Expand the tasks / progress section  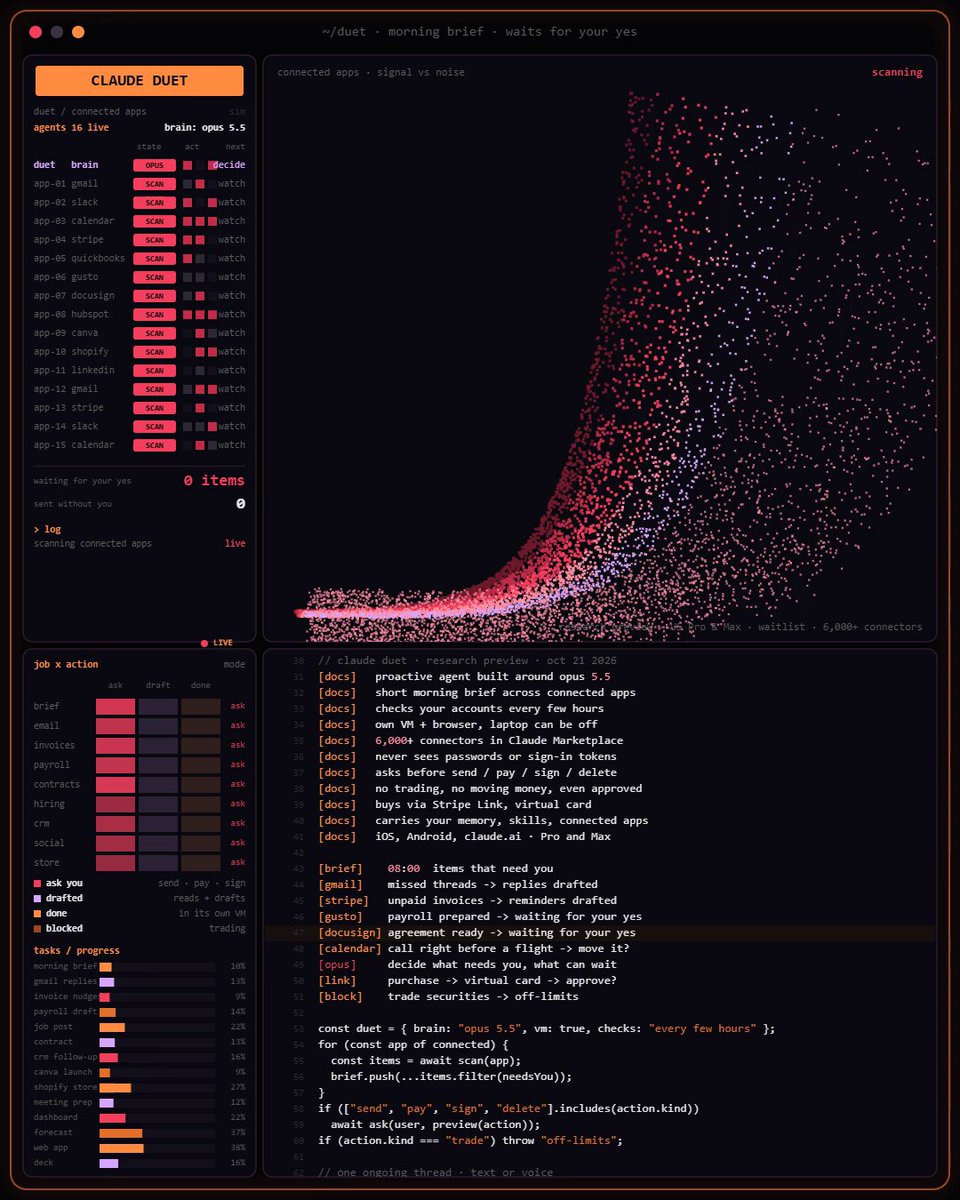76,950
